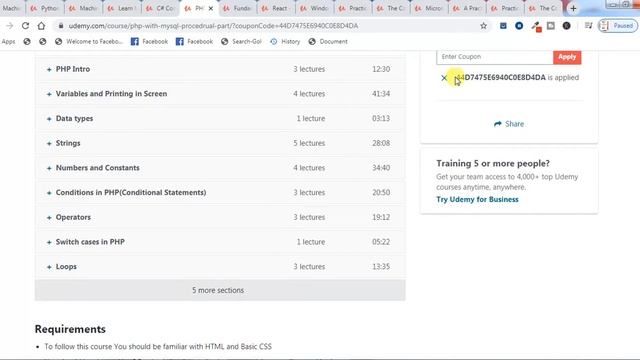Image resolution: width=640 pixels, height=360 pixels.
Task: Open Welcome to Facebook bookmark
Action: pyautogui.click(x=89, y=42)
